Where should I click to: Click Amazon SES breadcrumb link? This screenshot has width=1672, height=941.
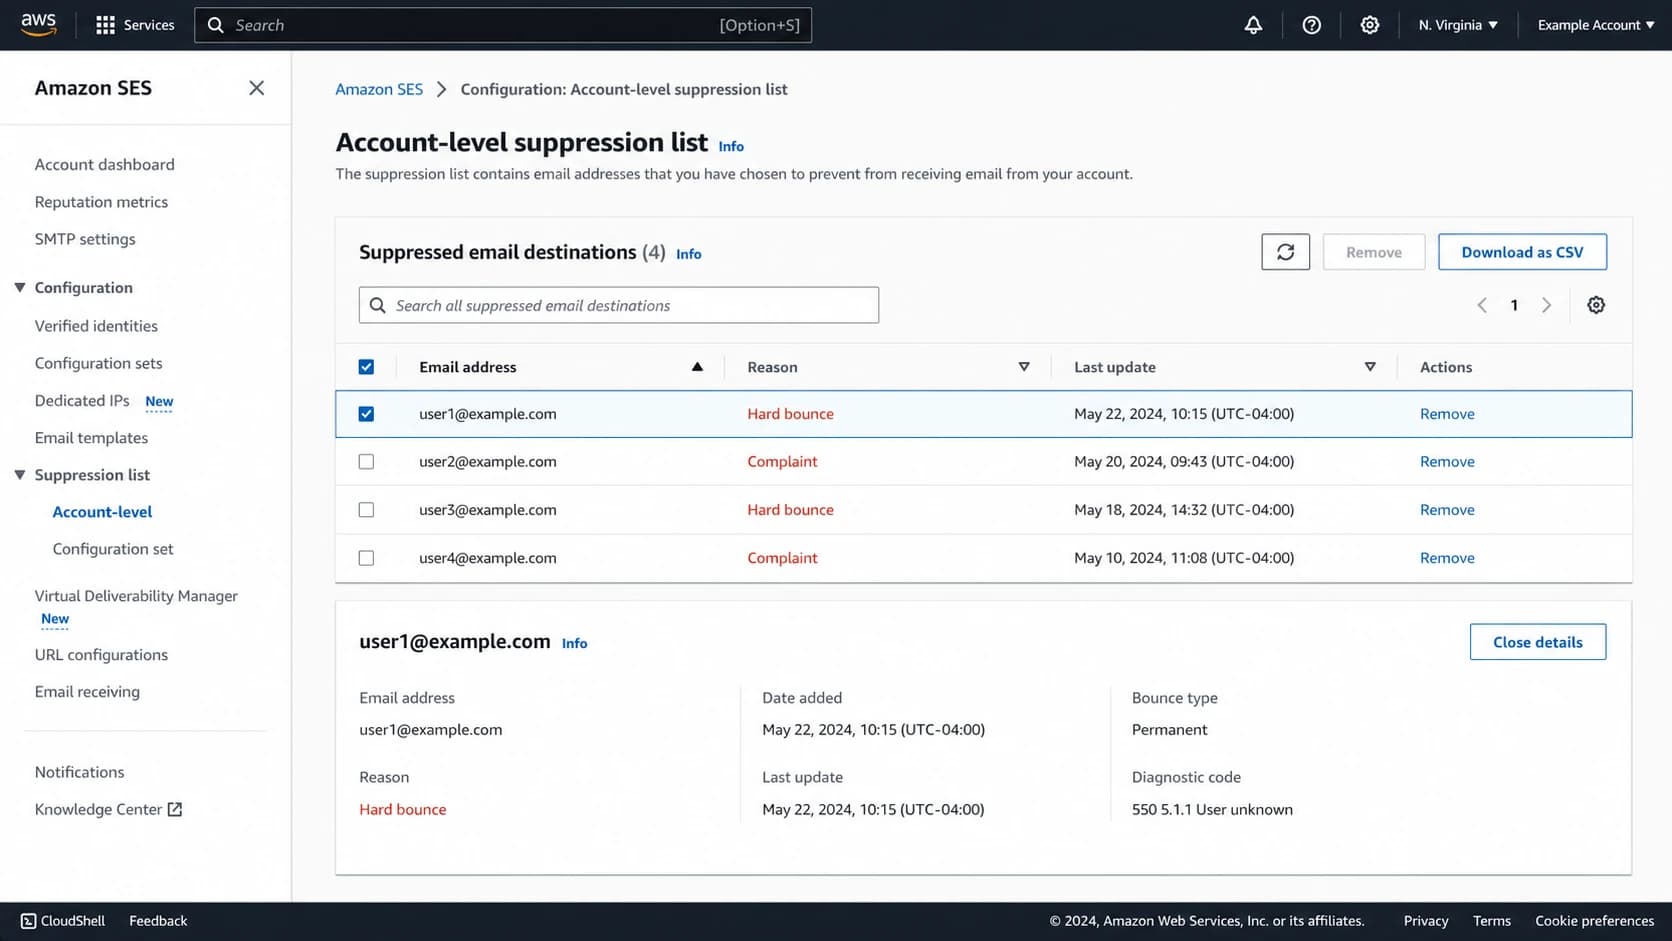coord(379,89)
